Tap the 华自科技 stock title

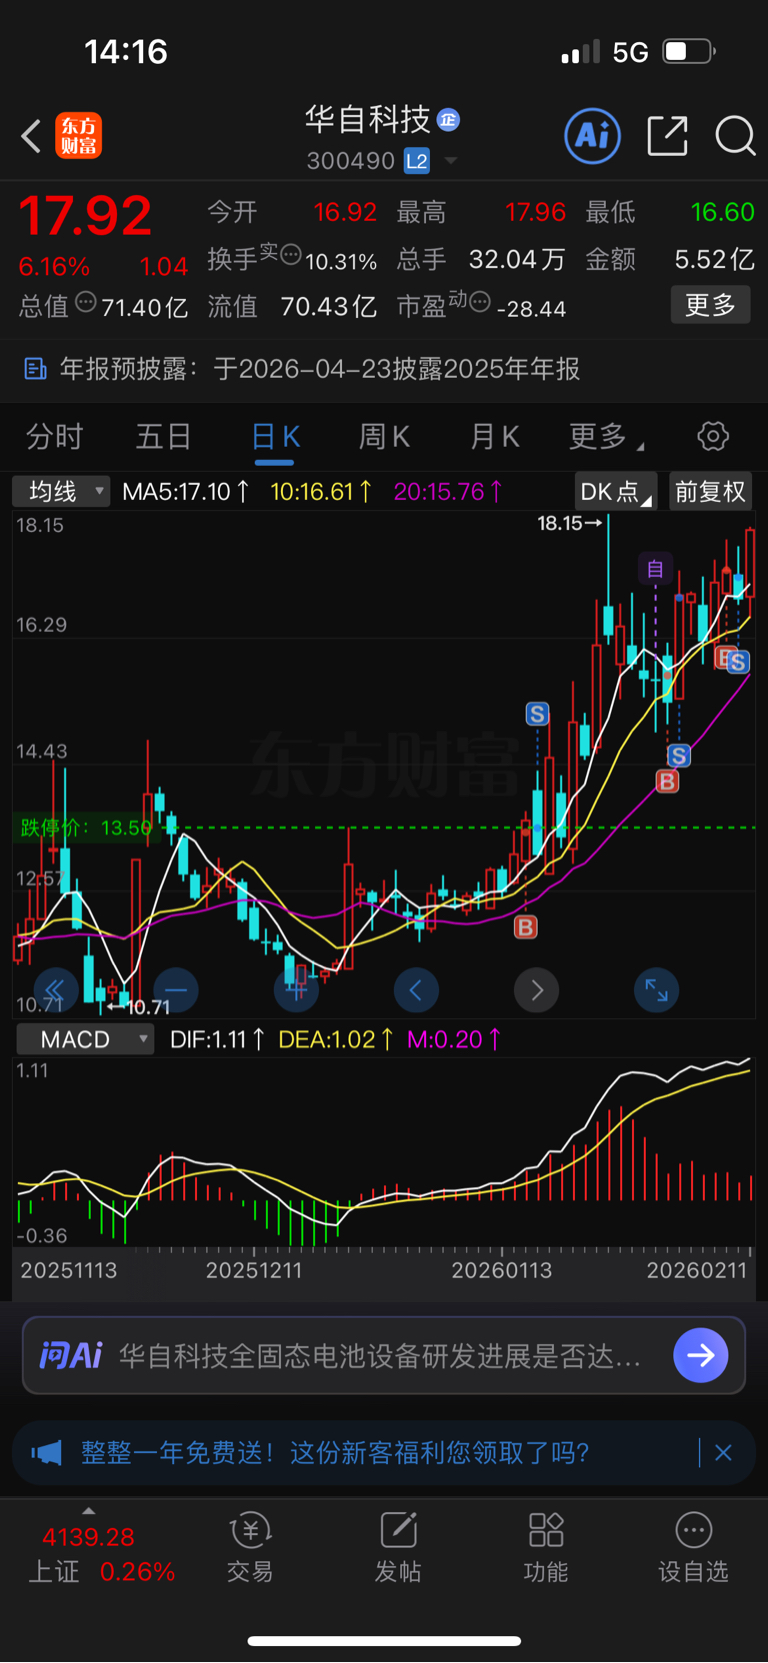pos(367,120)
